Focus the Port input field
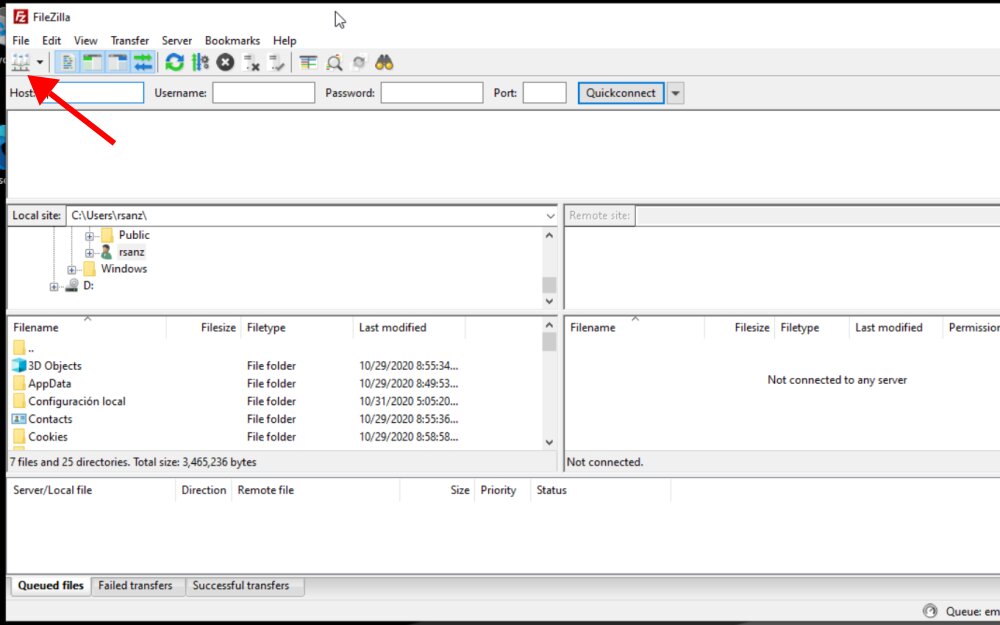The height and width of the screenshot is (625, 1000). click(545, 93)
